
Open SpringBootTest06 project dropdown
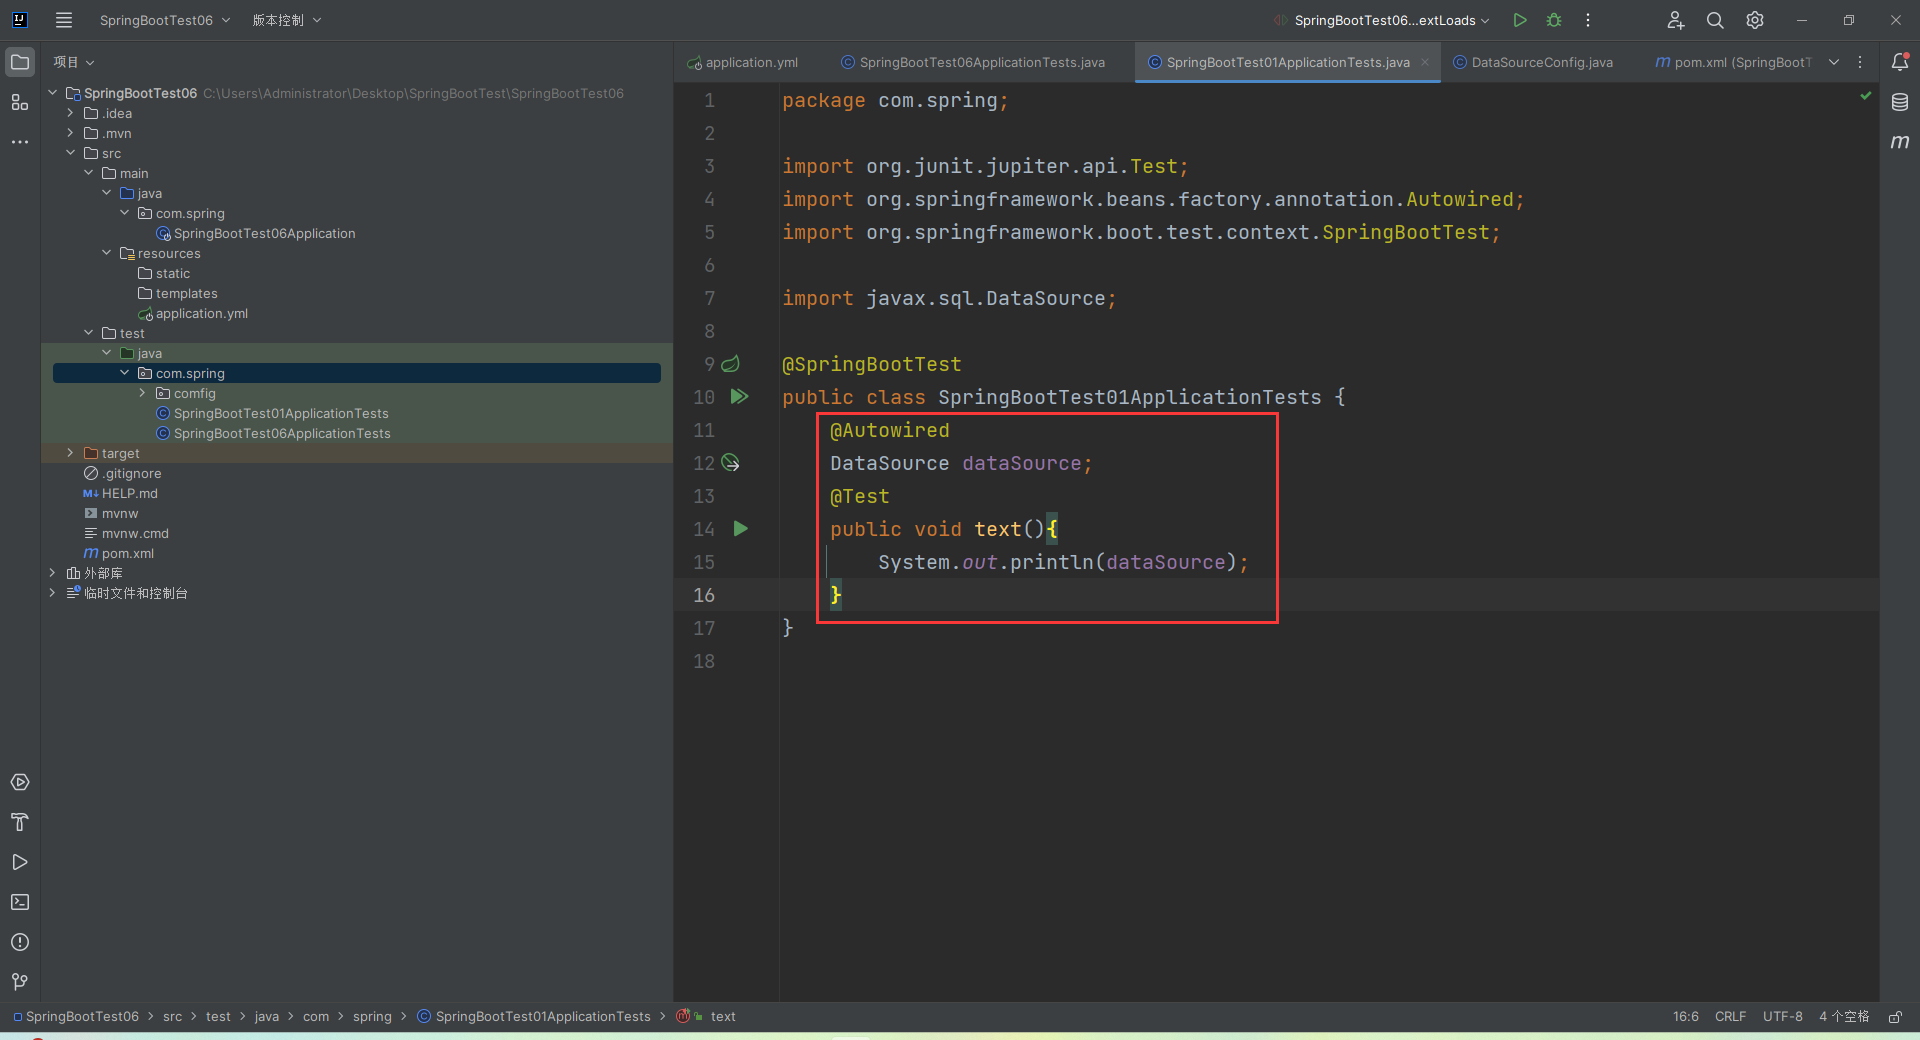pyautogui.click(x=165, y=20)
